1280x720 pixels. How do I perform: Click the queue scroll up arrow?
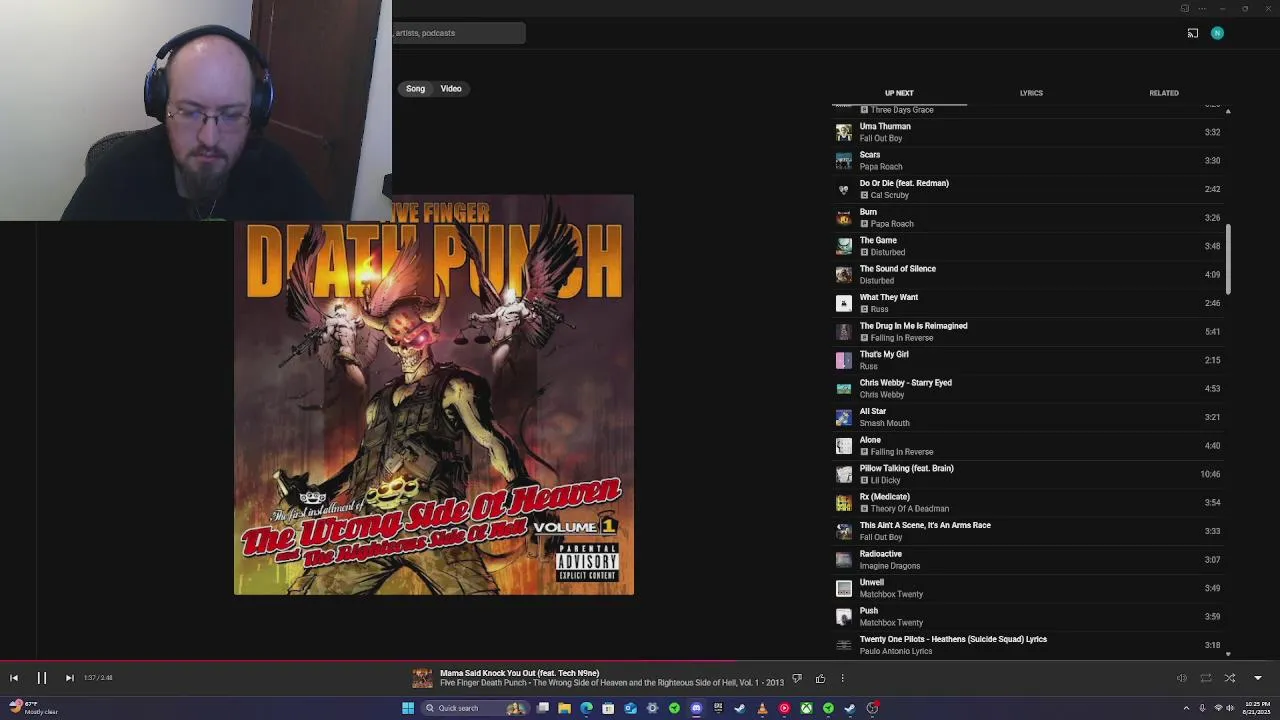click(1228, 110)
